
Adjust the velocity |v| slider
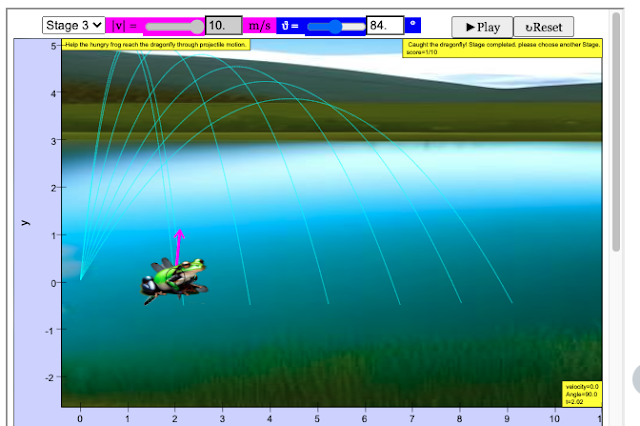pyautogui.click(x=174, y=27)
